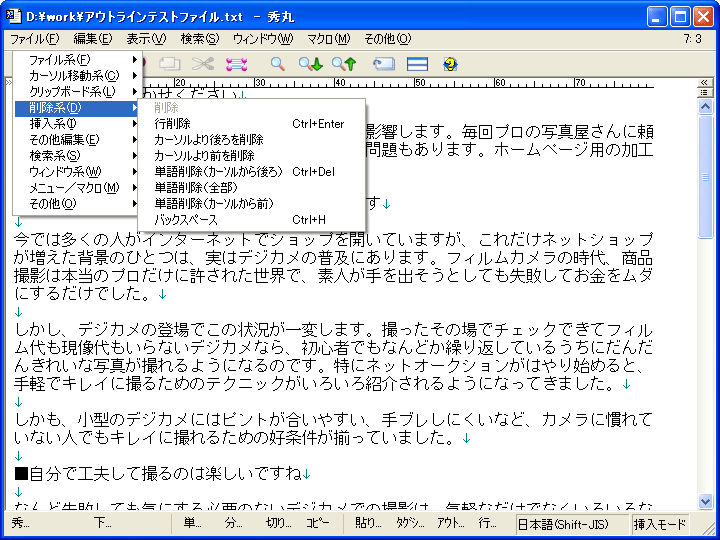Click the cursor position readout 7: 3
This screenshot has width=720, height=540.
693,39
